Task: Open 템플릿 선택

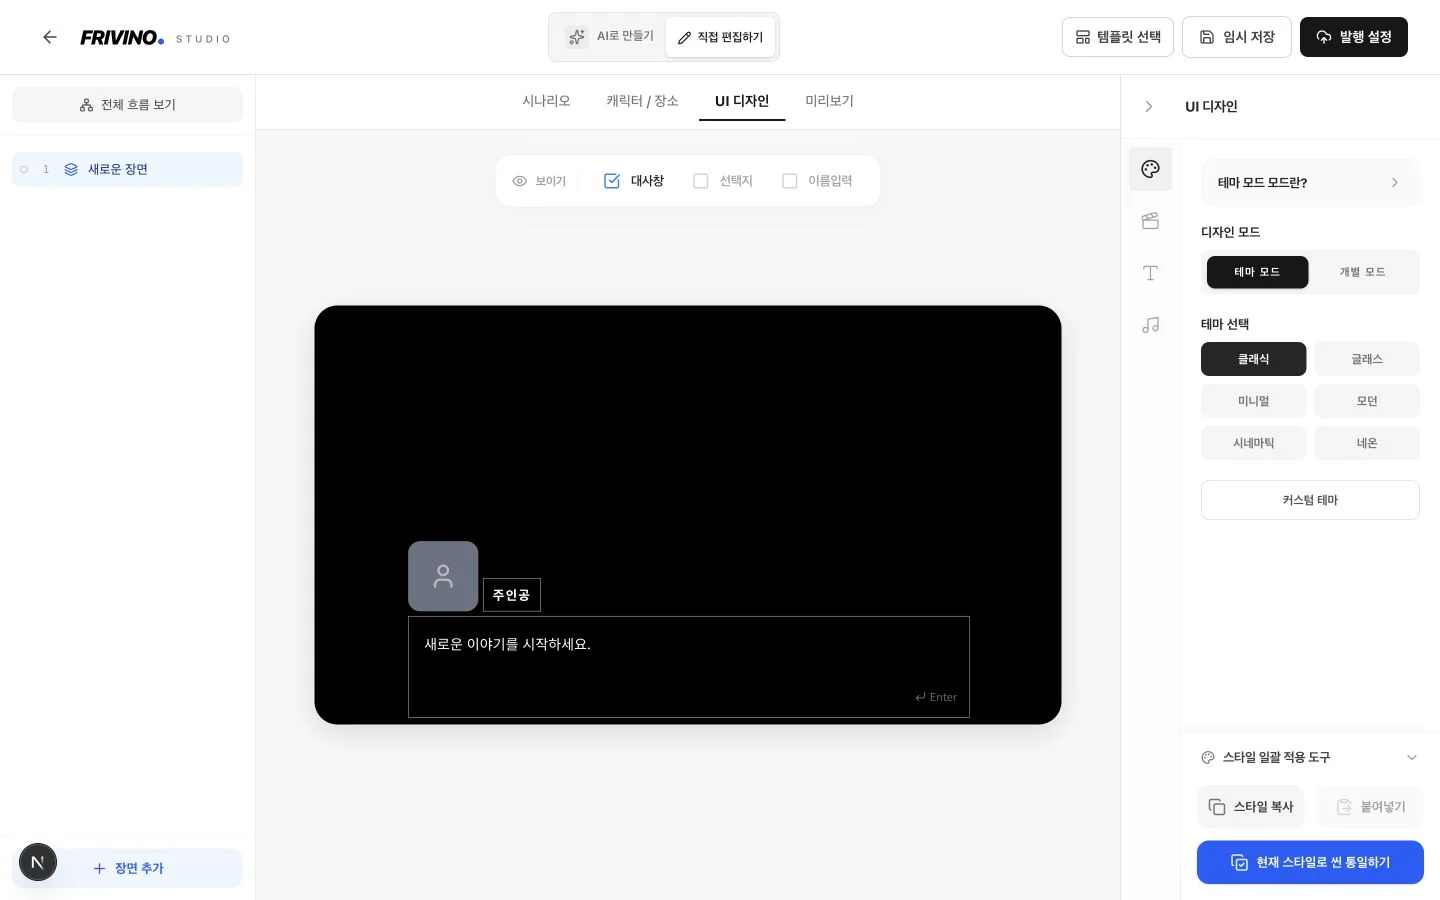Action: [x=1118, y=37]
